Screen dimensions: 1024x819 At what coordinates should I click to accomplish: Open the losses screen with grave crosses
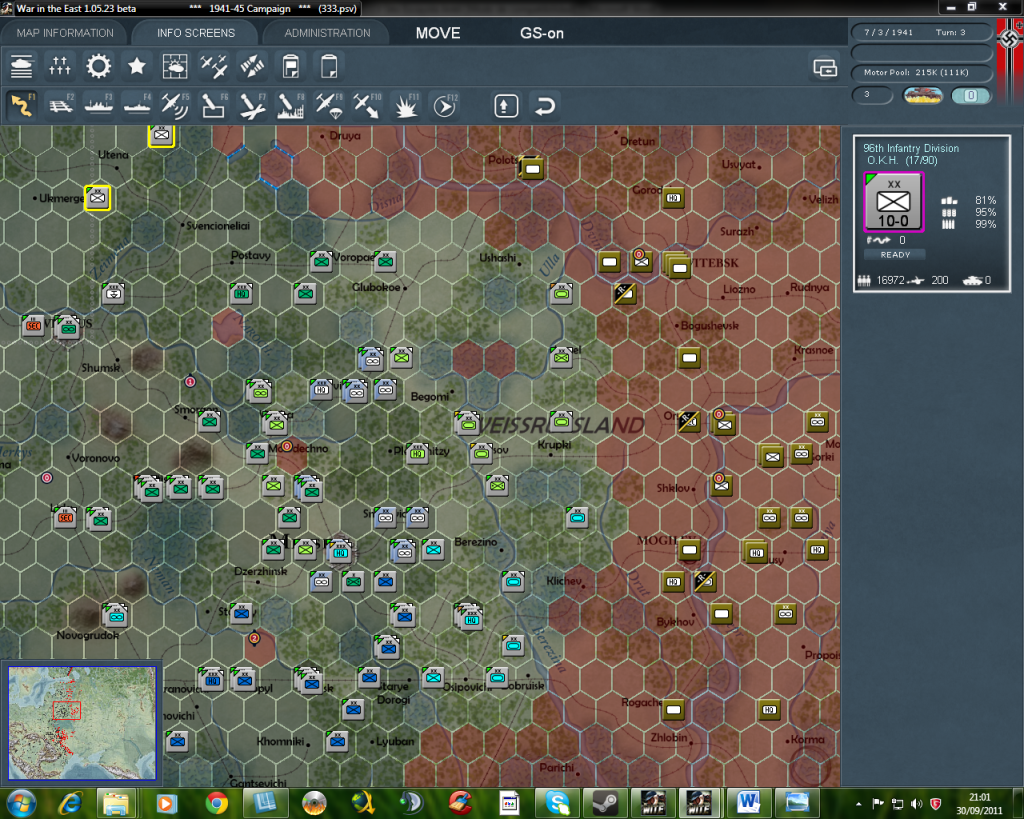click(x=59, y=66)
